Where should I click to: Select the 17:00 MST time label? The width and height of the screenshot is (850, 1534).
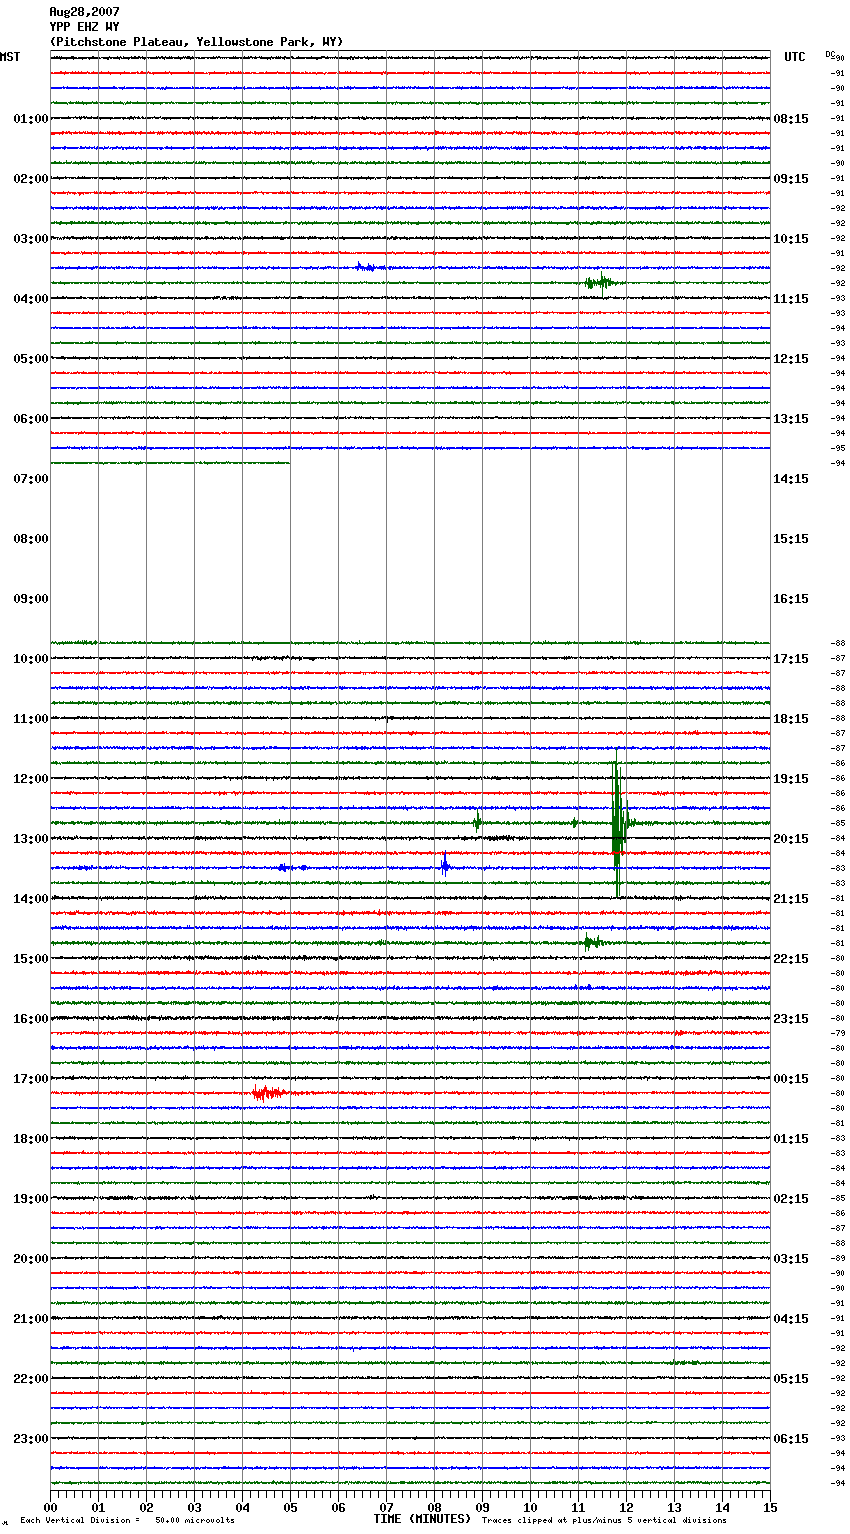tap(31, 1079)
